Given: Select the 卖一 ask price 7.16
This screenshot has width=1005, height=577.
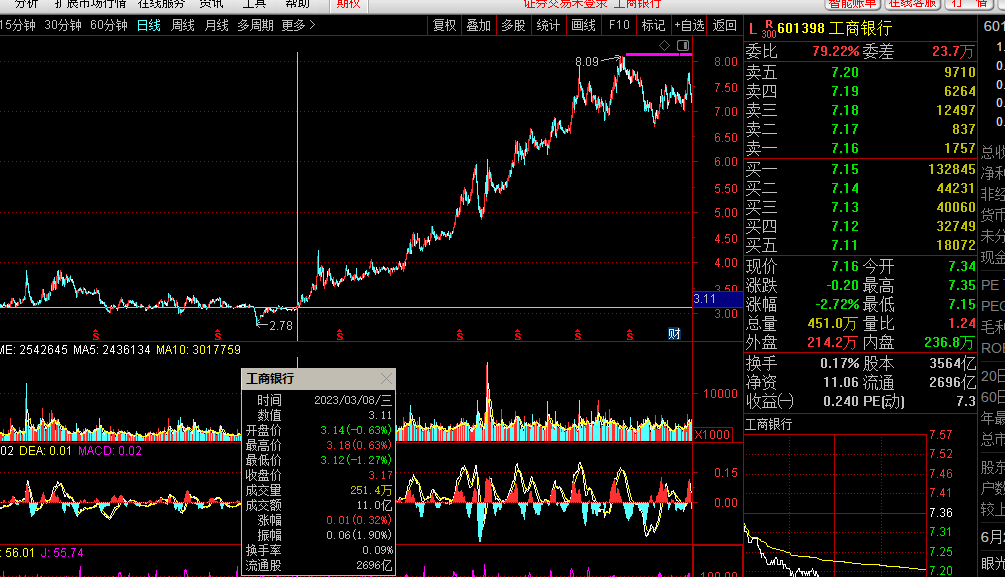Looking at the screenshot, I should point(845,148).
